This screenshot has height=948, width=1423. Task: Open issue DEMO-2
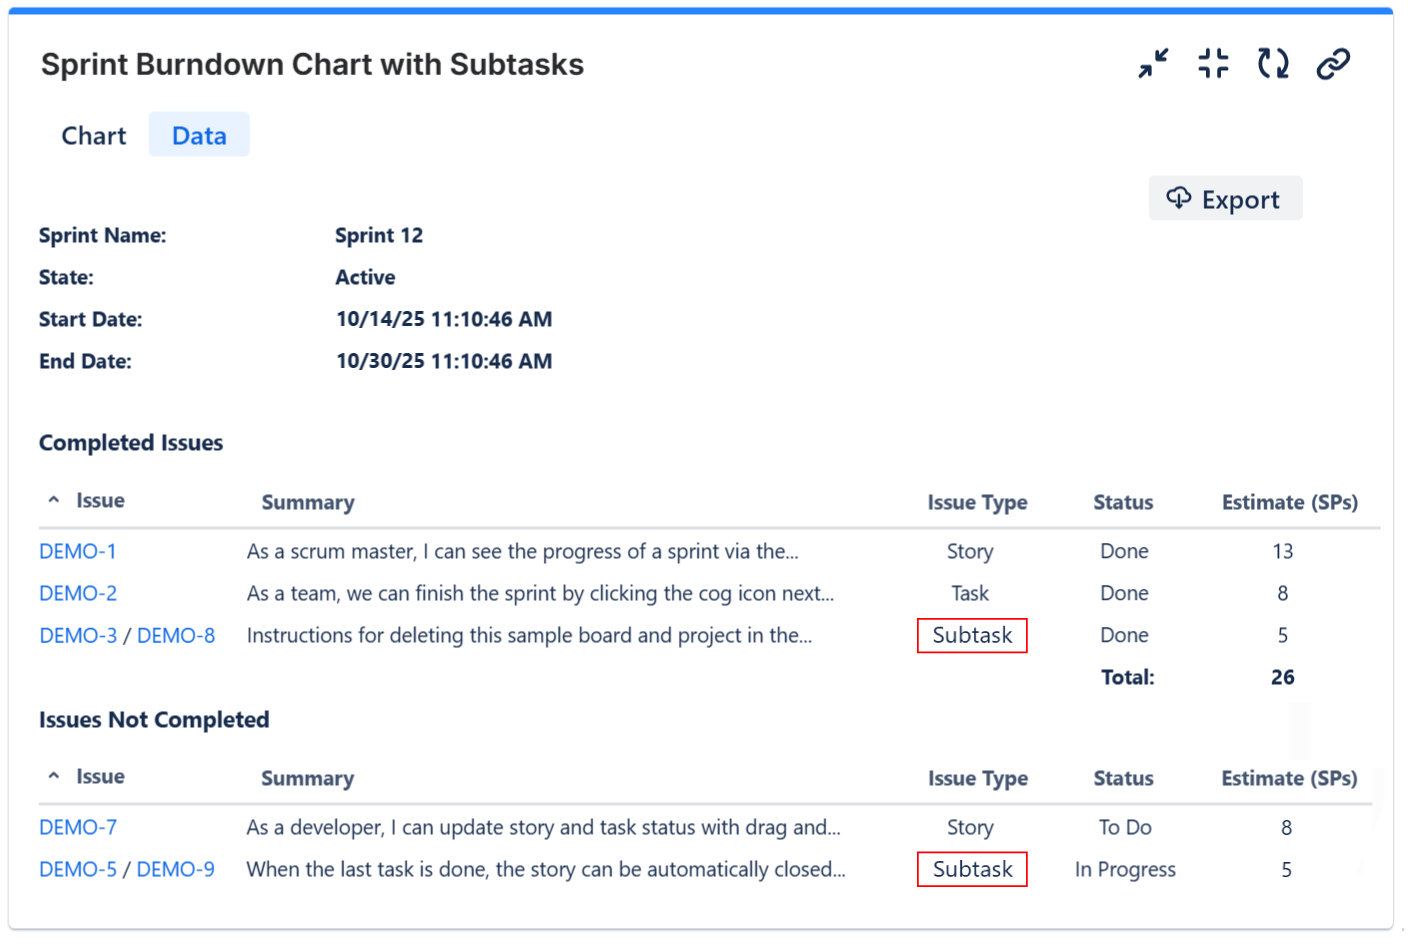point(77,593)
